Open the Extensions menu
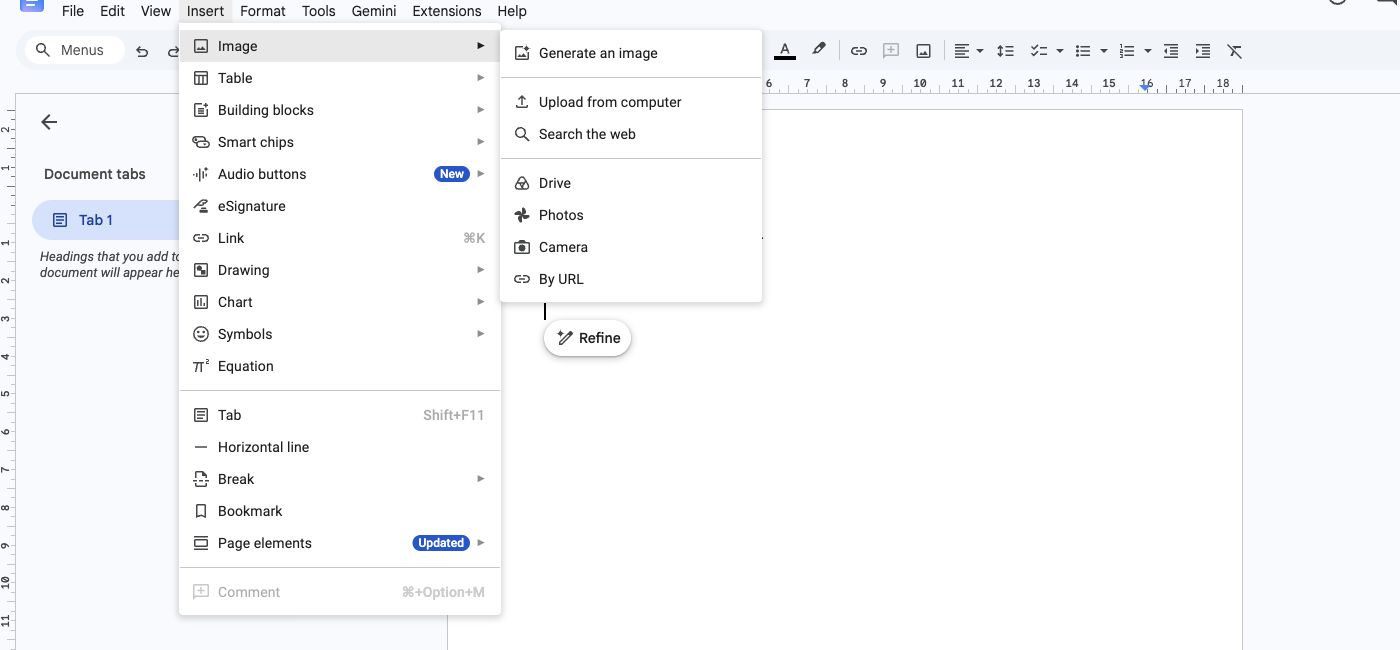 pos(447,11)
